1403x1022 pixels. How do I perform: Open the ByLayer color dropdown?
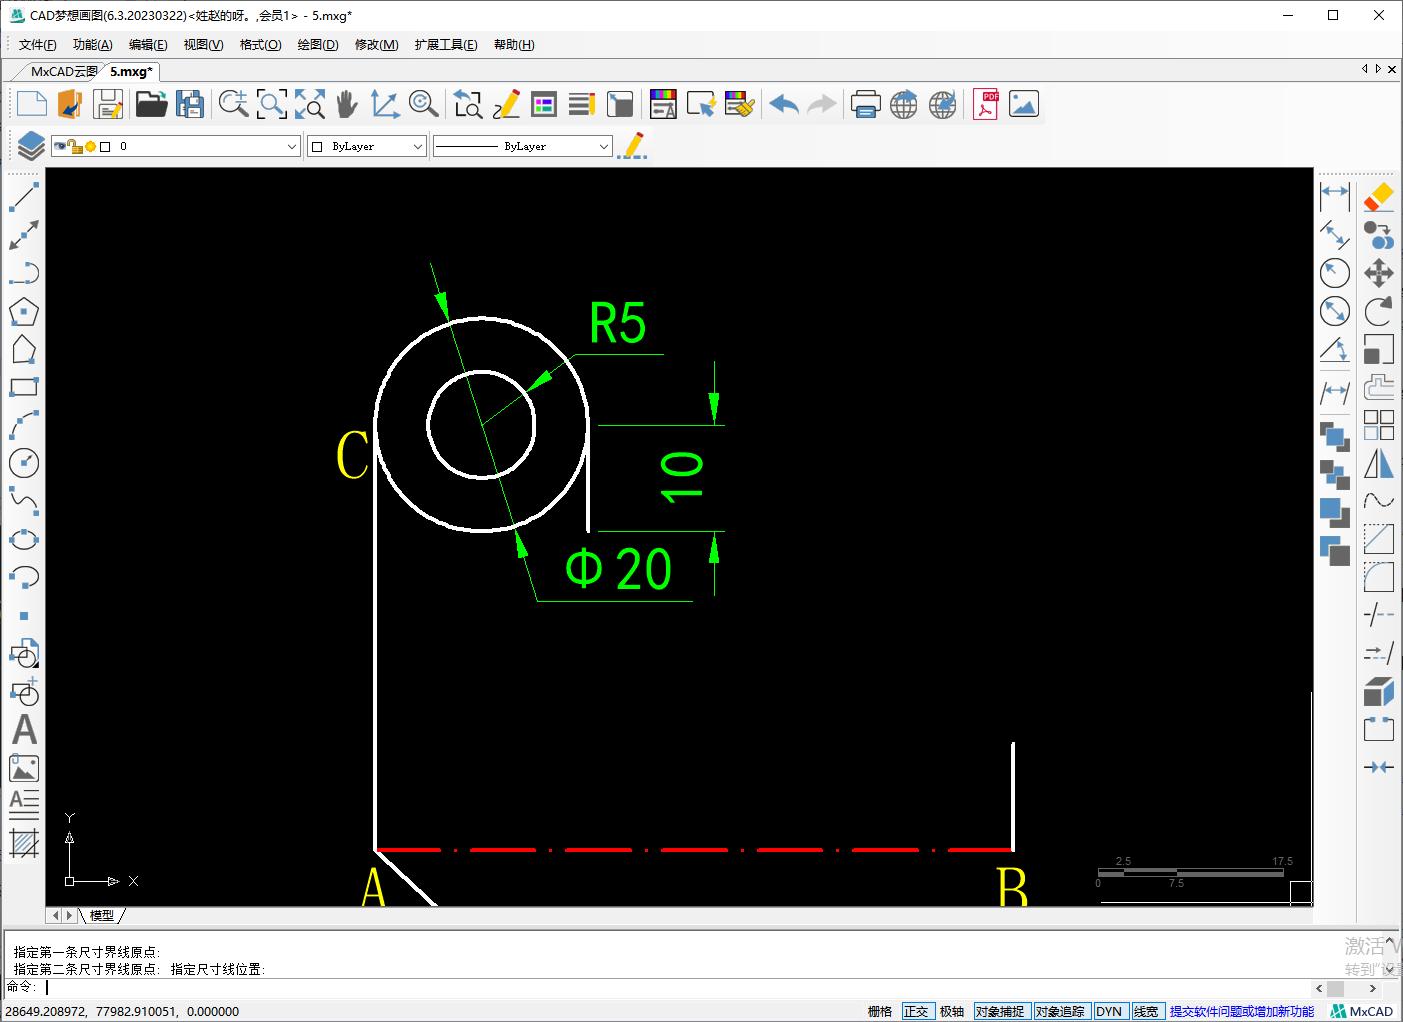(419, 145)
